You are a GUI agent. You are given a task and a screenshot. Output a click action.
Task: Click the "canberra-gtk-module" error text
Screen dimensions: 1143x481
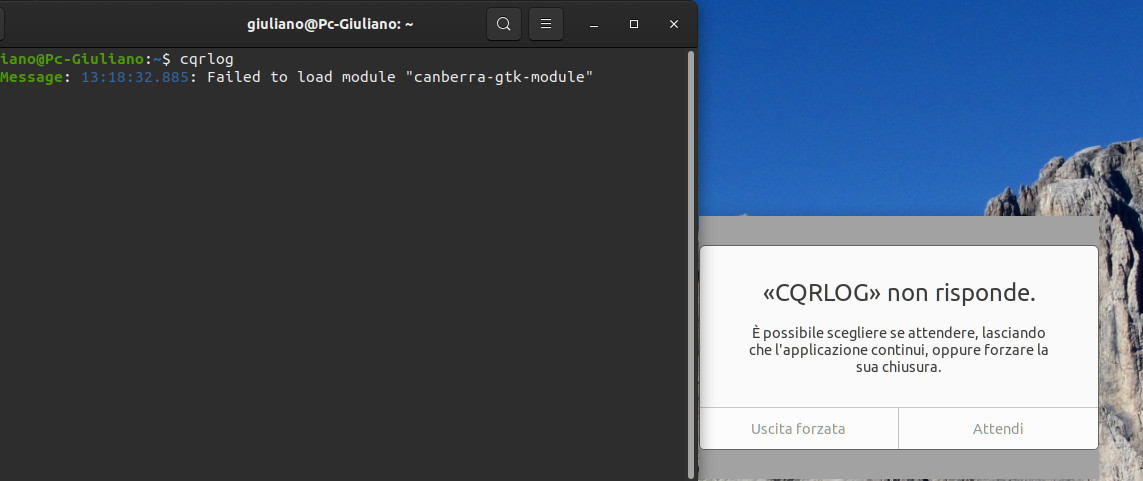click(499, 77)
